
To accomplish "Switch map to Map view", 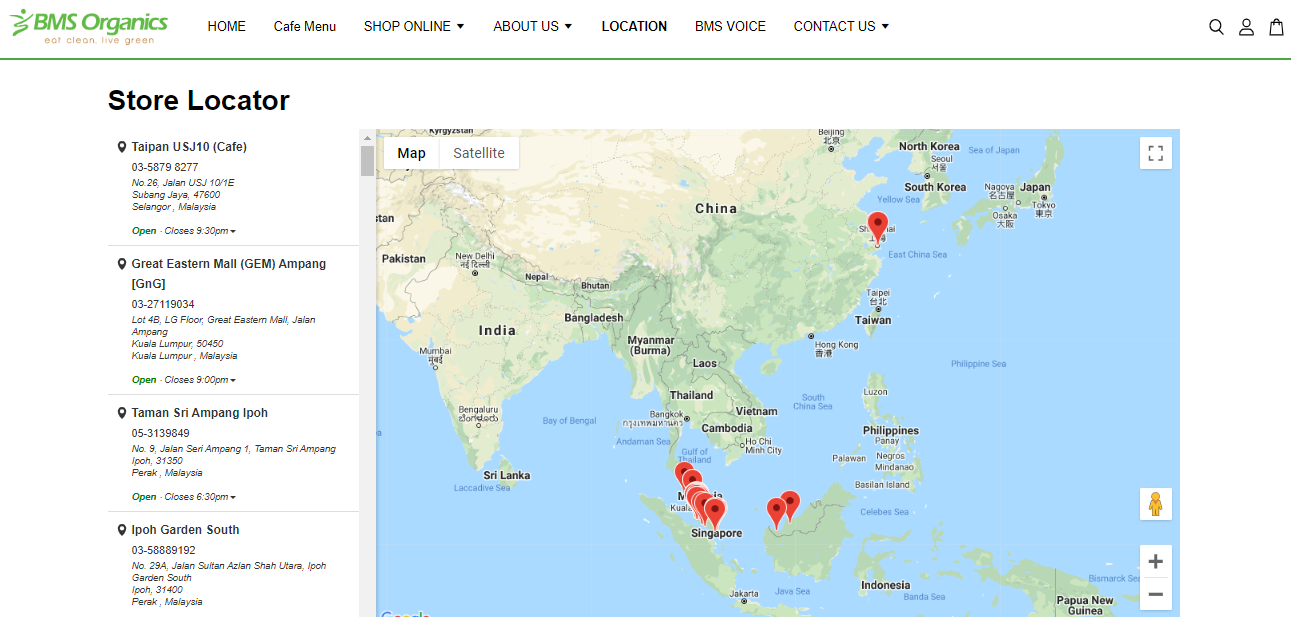I will (411, 153).
